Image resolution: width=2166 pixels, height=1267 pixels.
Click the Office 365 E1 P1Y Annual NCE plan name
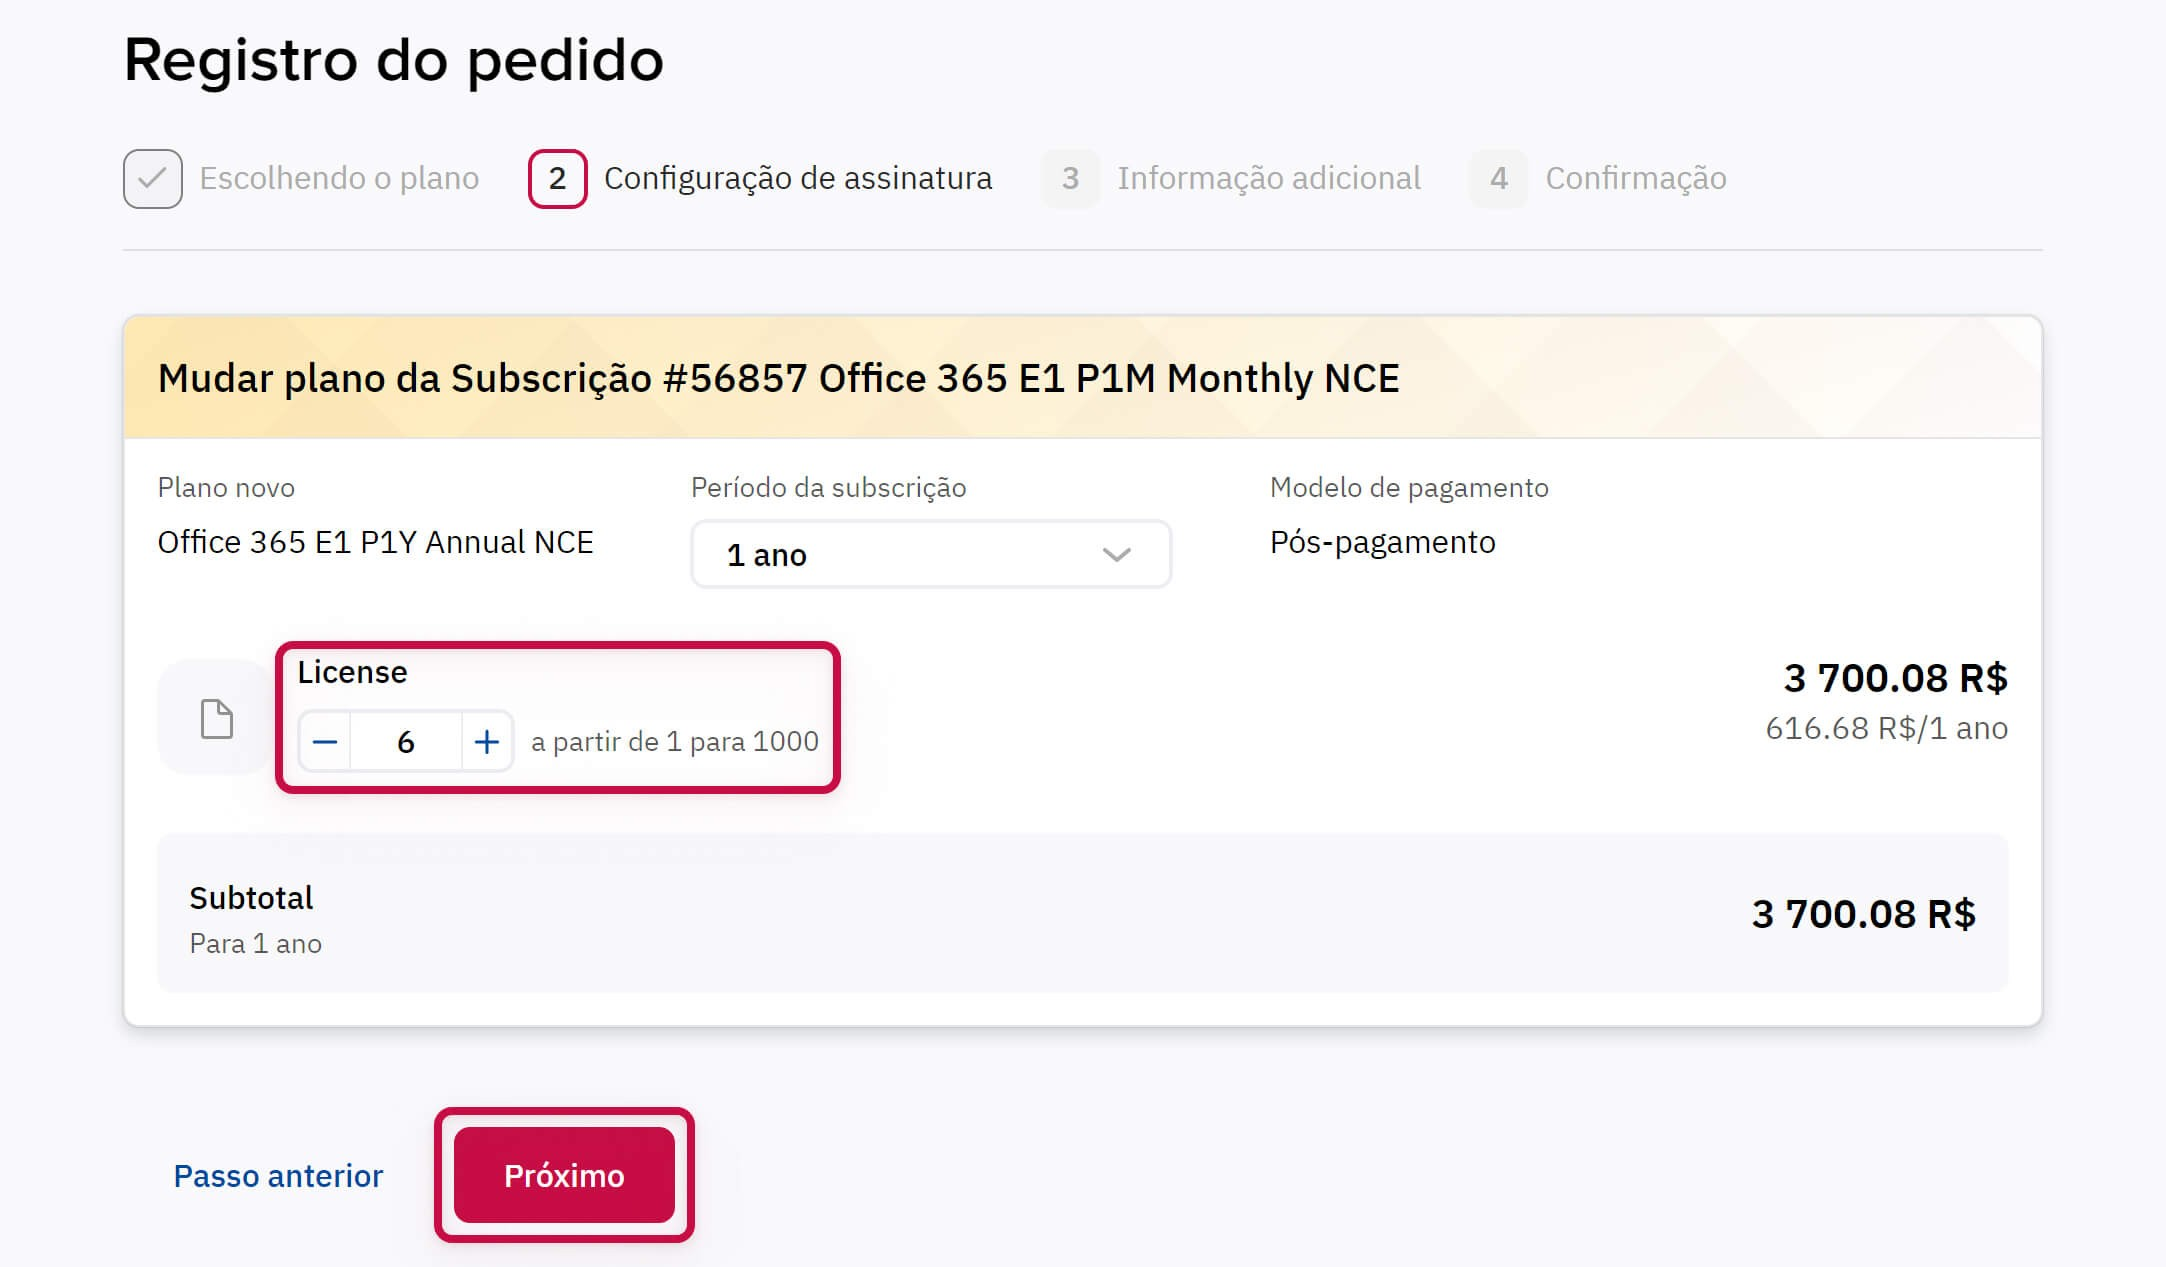(375, 542)
